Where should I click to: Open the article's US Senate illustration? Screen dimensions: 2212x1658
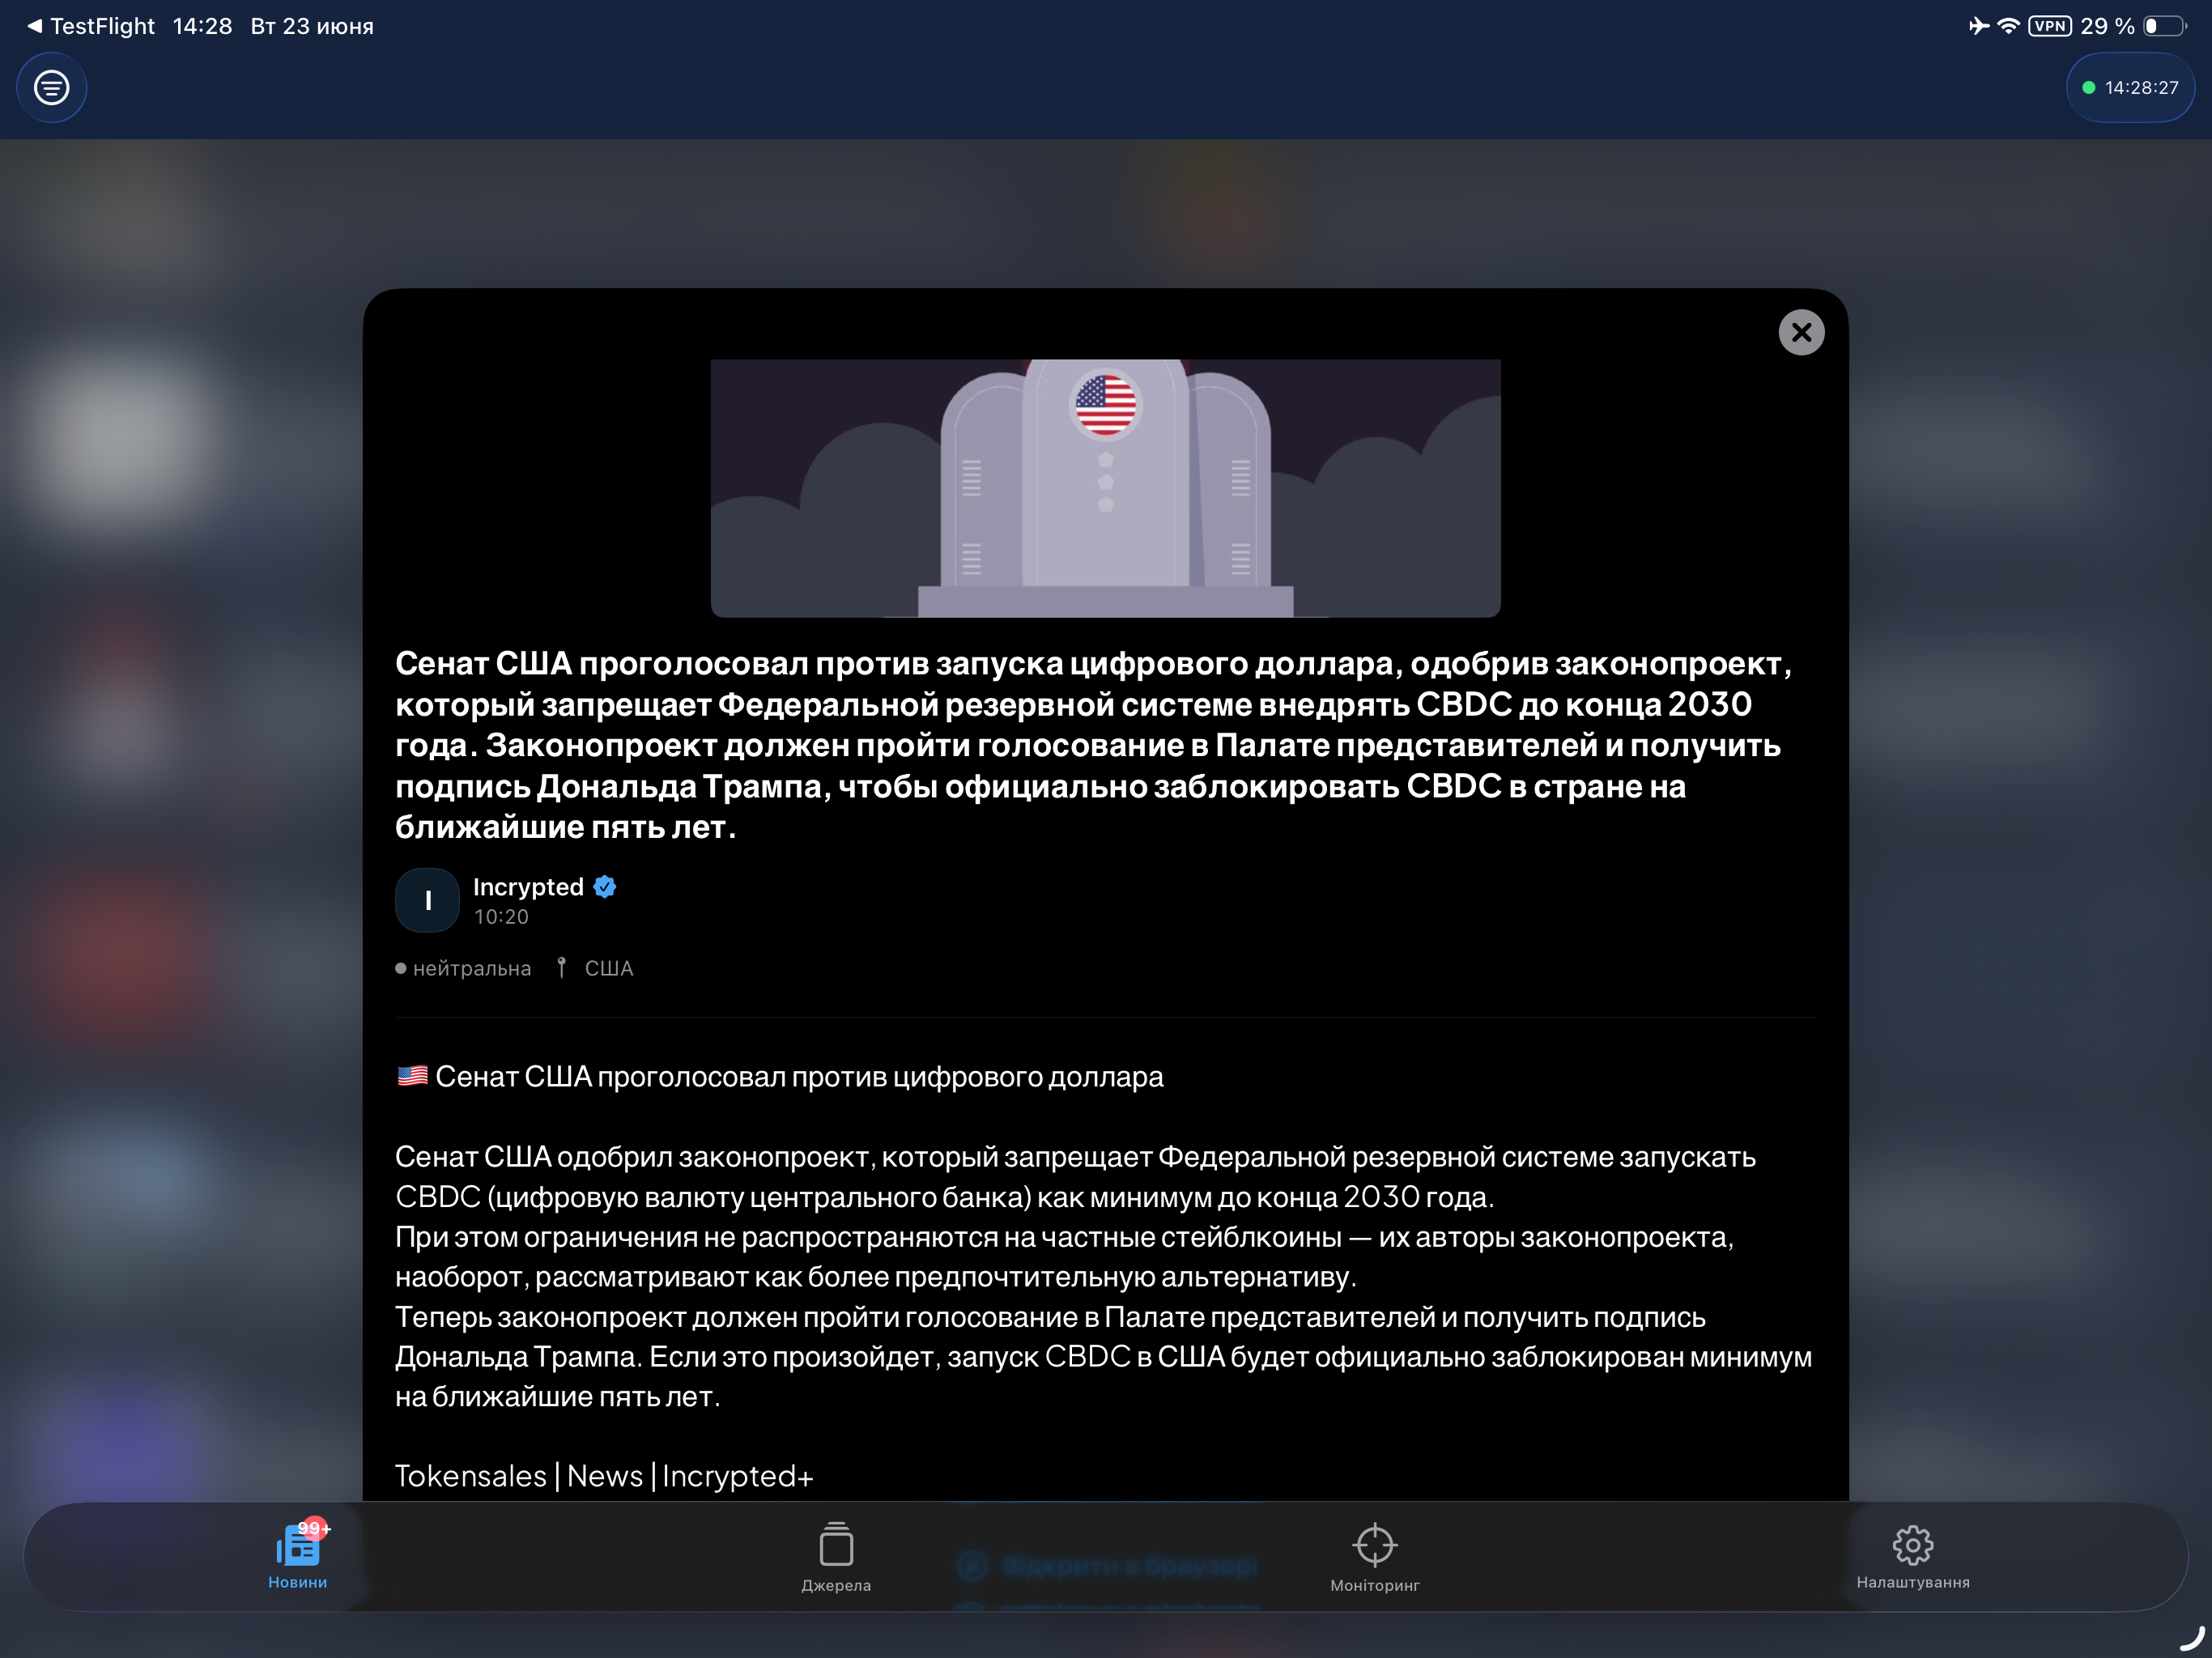(x=1105, y=488)
